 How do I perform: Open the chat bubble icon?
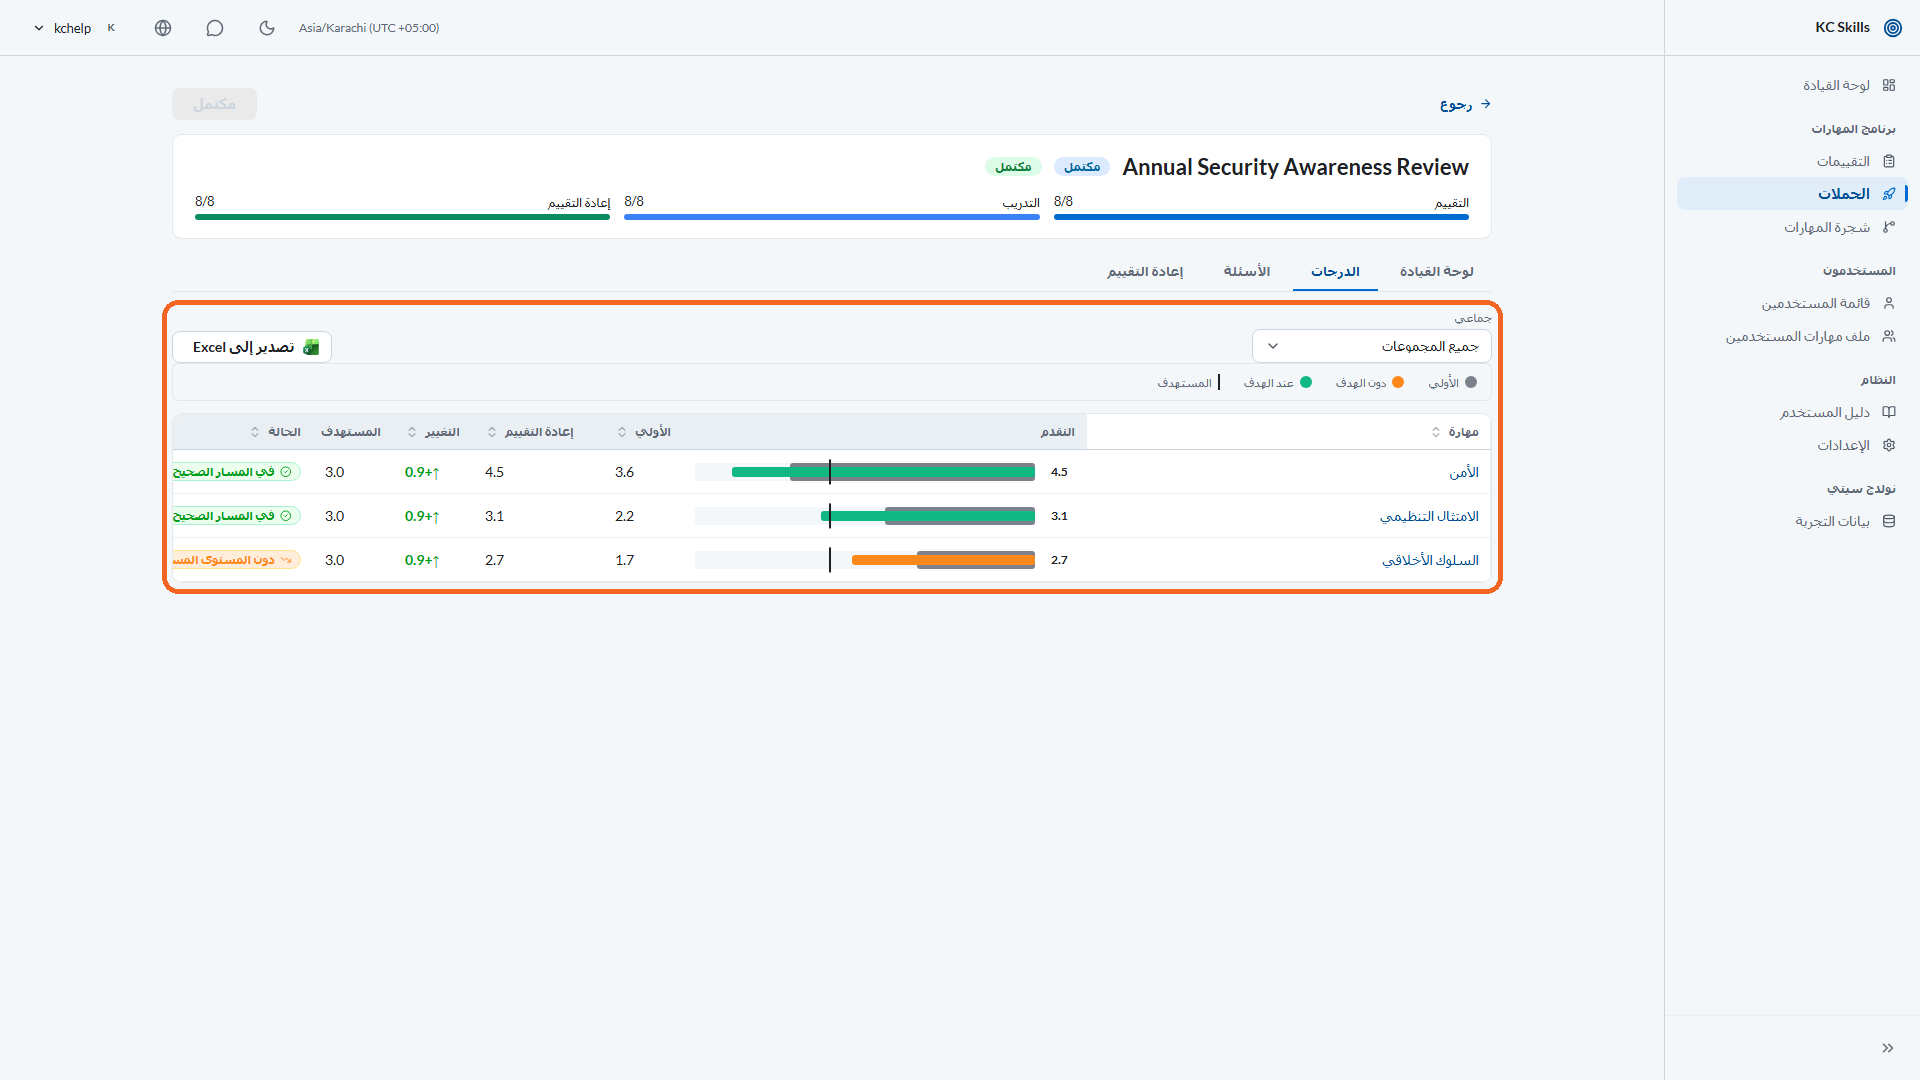coord(215,28)
